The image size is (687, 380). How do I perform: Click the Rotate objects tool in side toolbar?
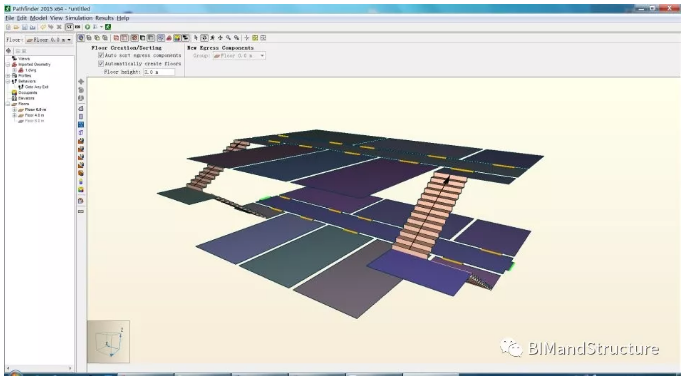tap(81, 90)
